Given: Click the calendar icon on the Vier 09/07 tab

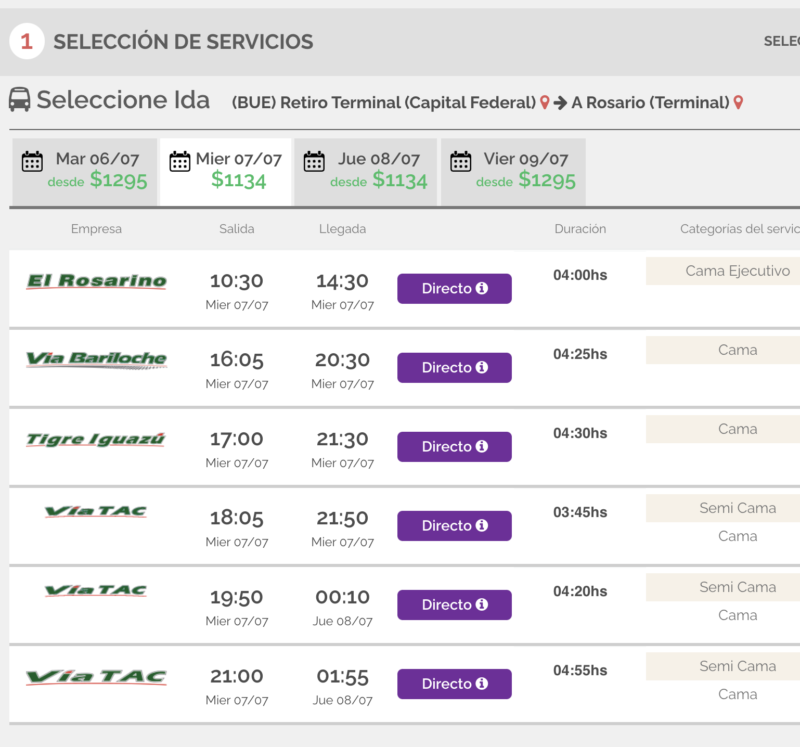Looking at the screenshot, I should [460, 162].
